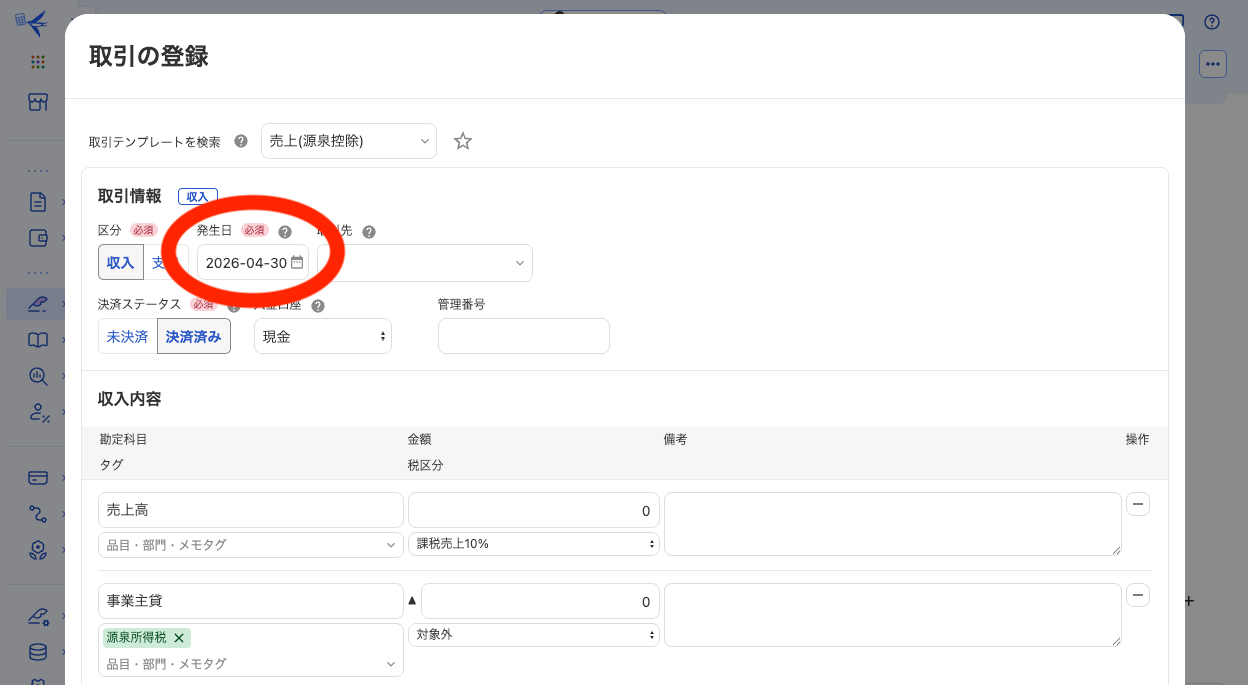
Task: Open the wallet icon in the sidebar
Action: pyautogui.click(x=38, y=238)
